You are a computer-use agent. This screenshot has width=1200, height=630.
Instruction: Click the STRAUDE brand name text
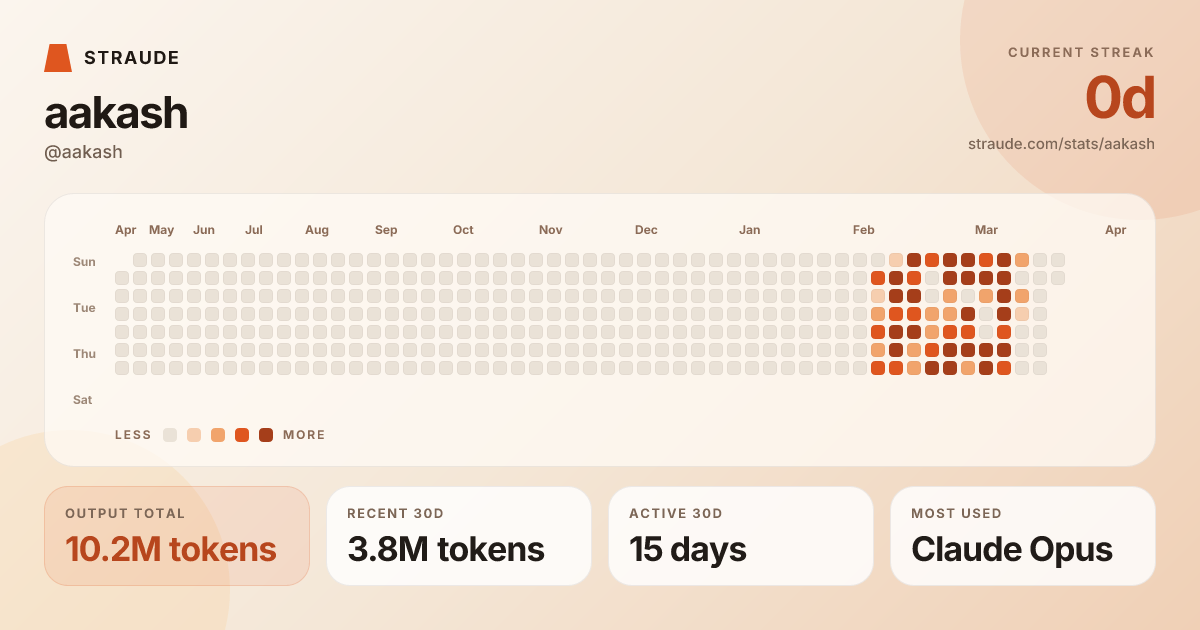(x=131, y=58)
